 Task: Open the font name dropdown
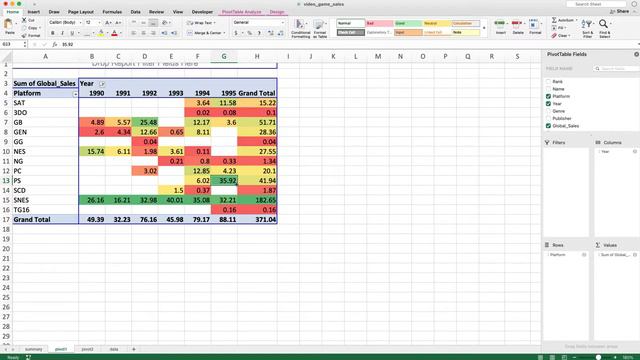(x=80, y=23)
